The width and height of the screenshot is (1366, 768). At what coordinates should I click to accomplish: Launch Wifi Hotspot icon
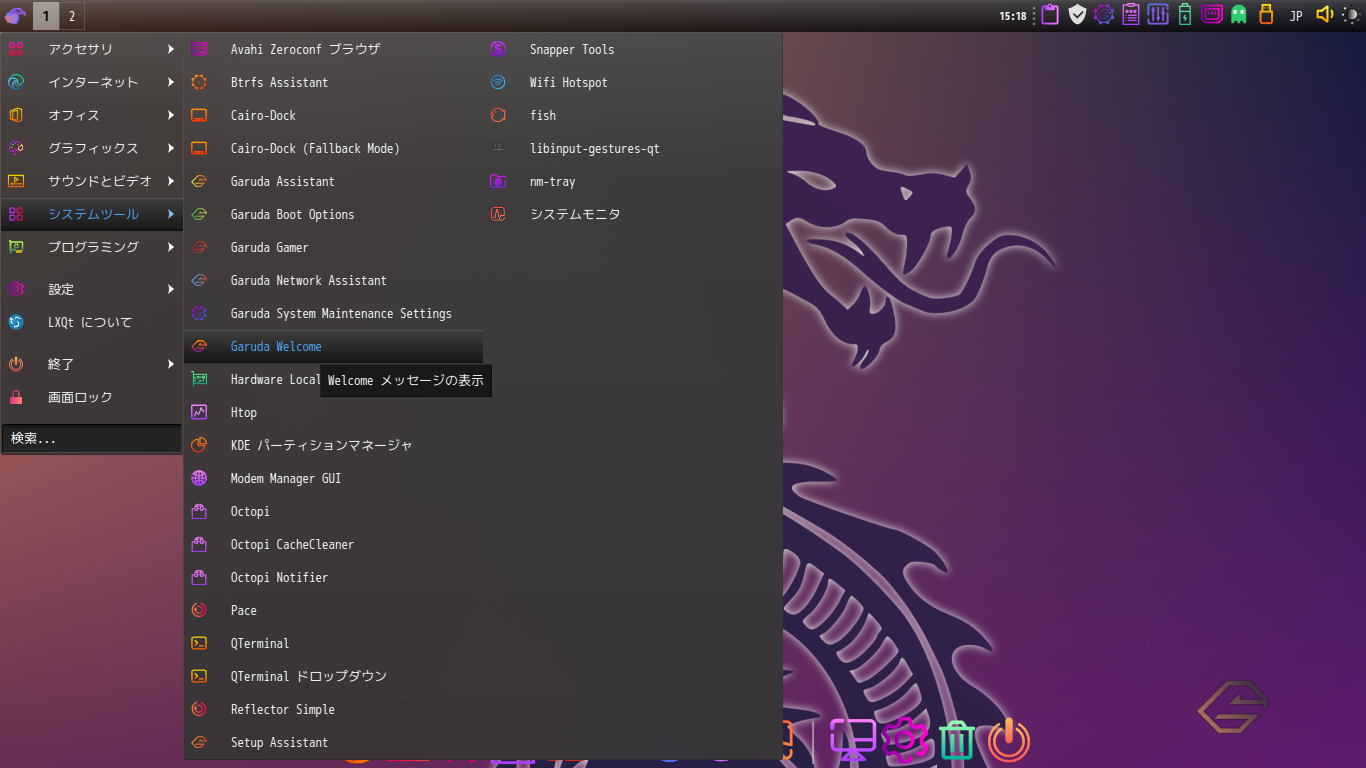(498, 82)
